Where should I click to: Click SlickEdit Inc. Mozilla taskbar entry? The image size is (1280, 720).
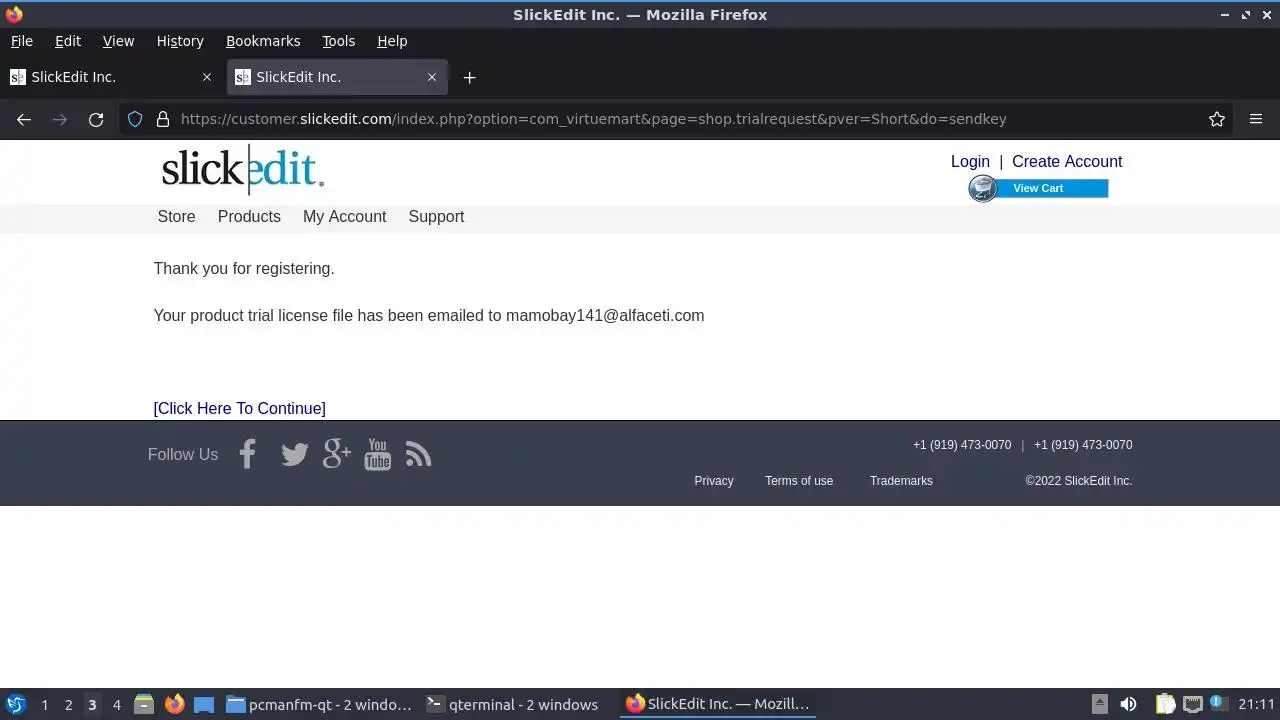coord(717,704)
